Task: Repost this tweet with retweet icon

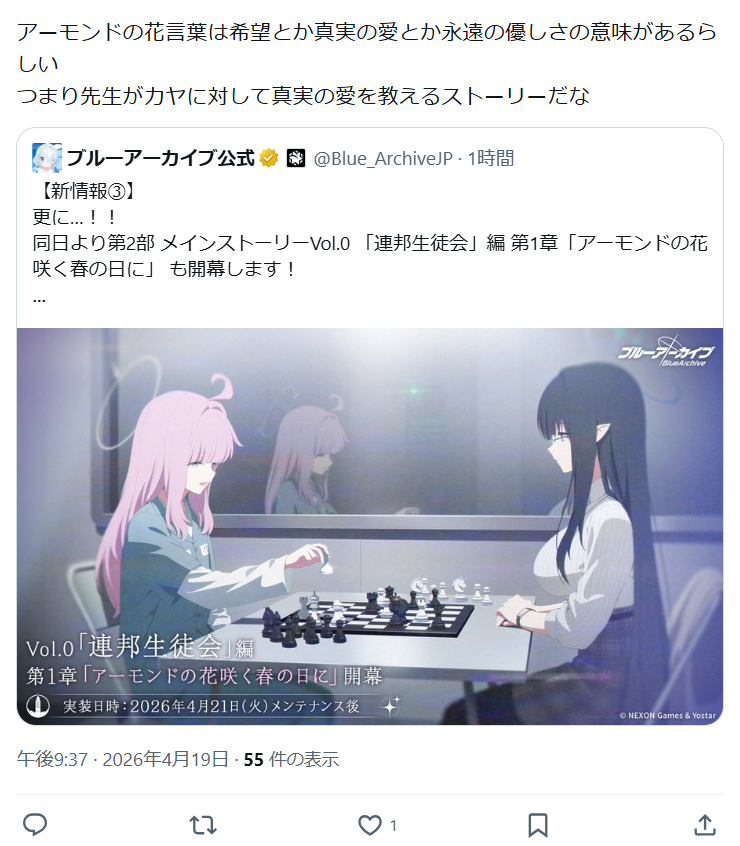Action: point(203,825)
